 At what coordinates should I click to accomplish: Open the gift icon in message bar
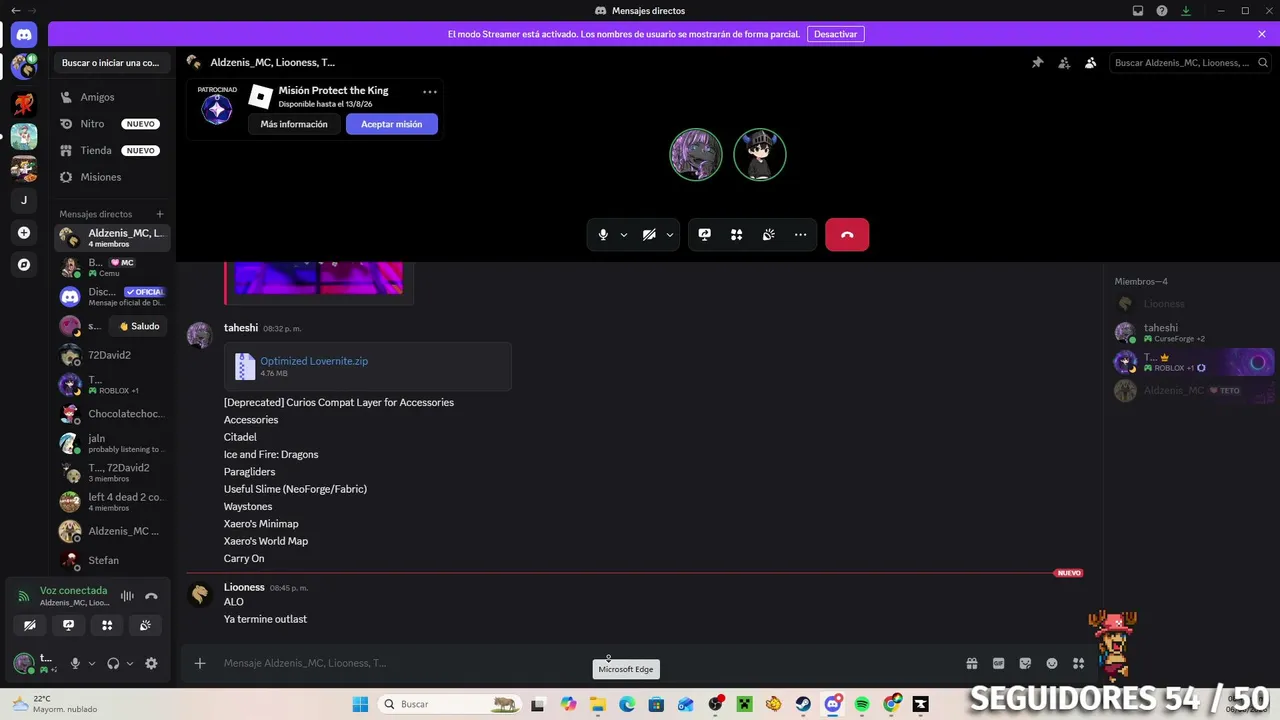click(971, 663)
